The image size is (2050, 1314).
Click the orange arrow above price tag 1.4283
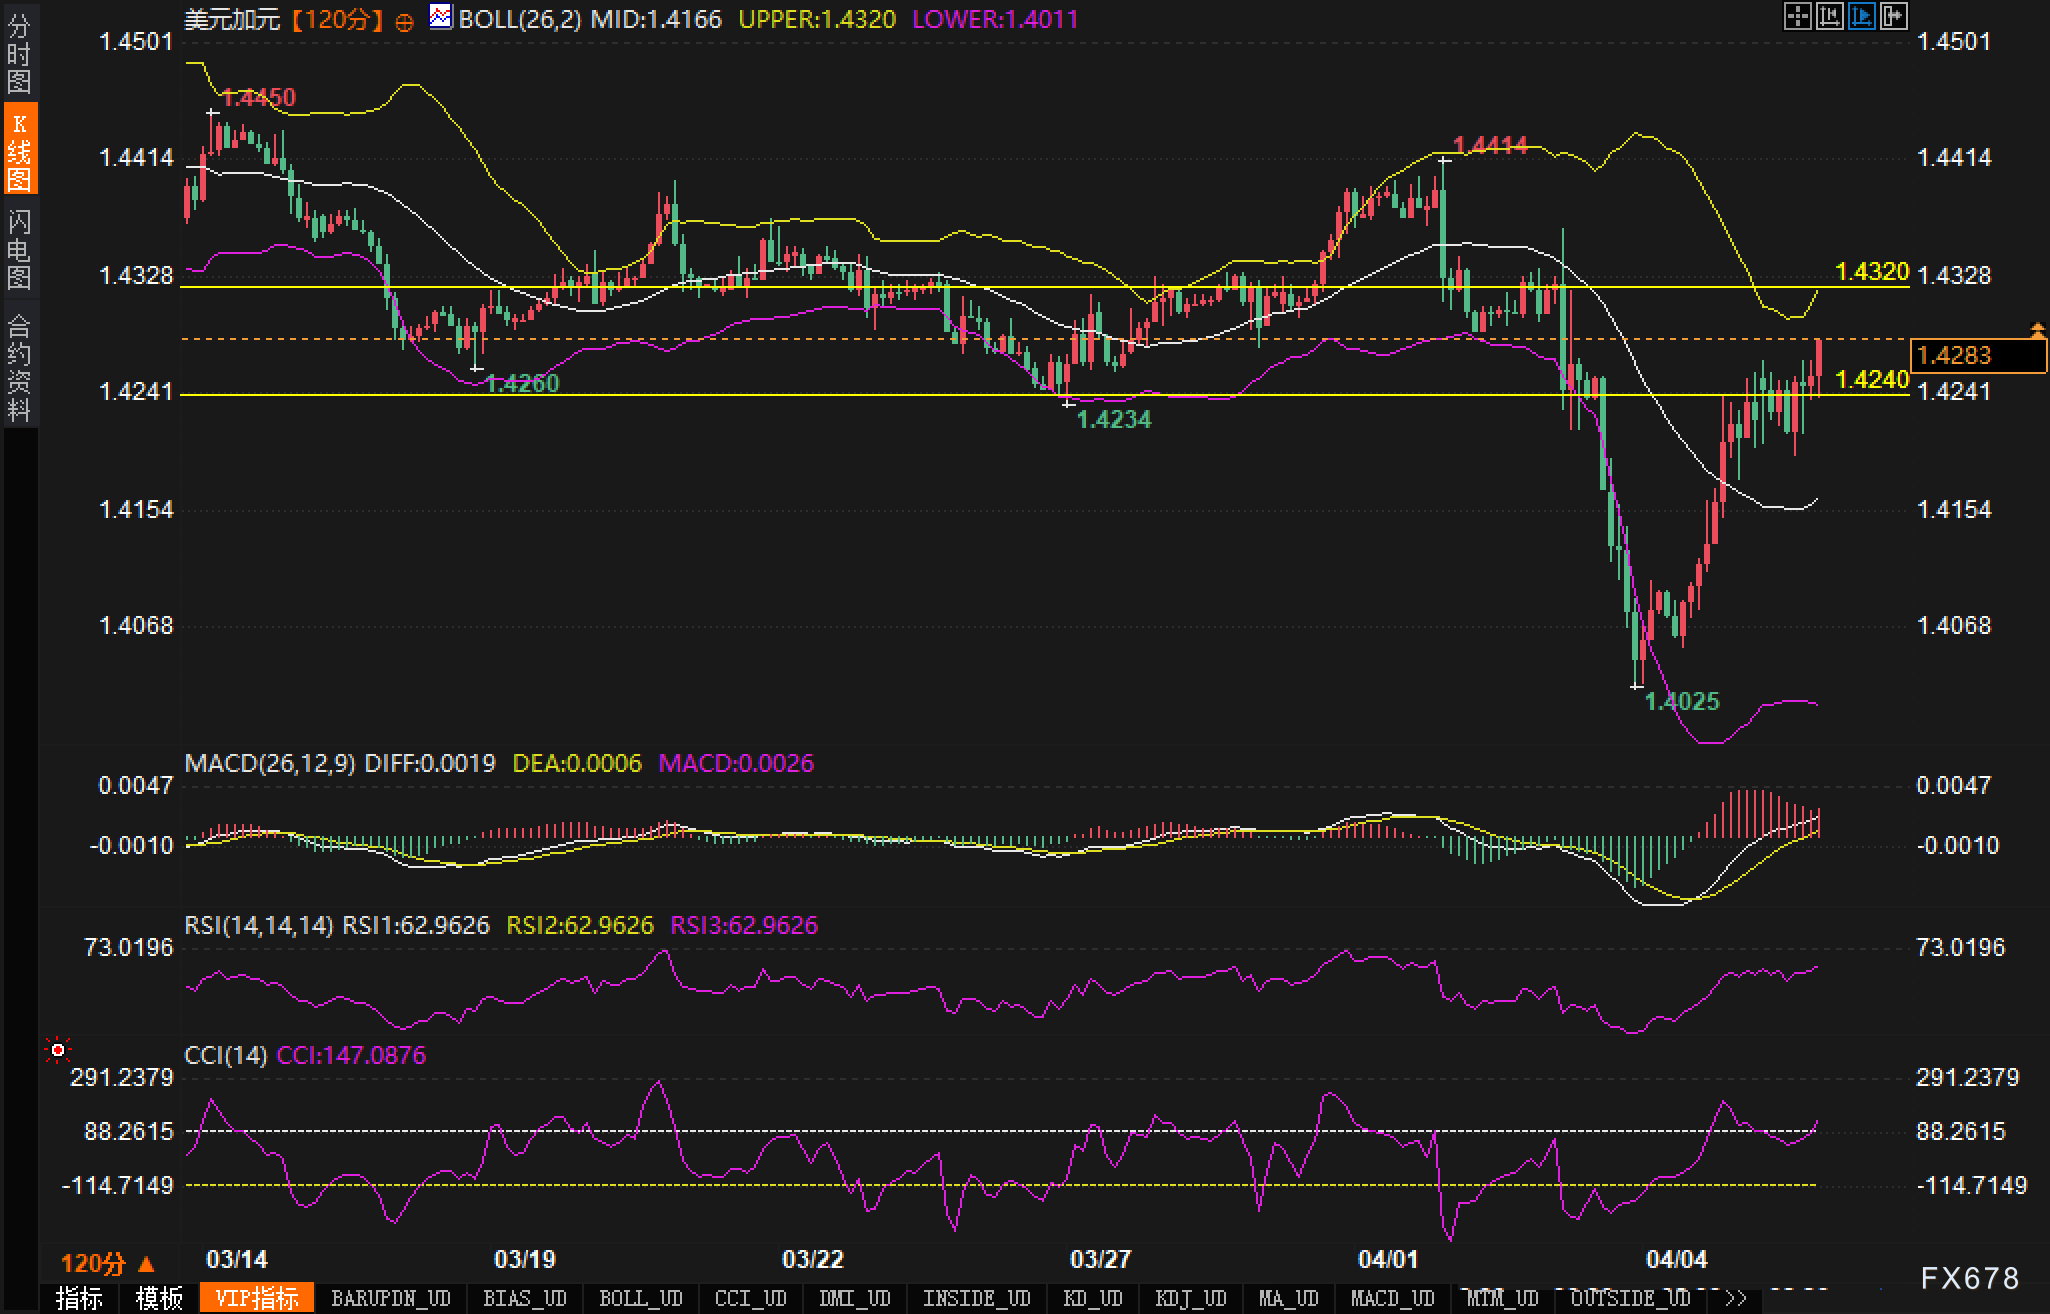point(2037,329)
